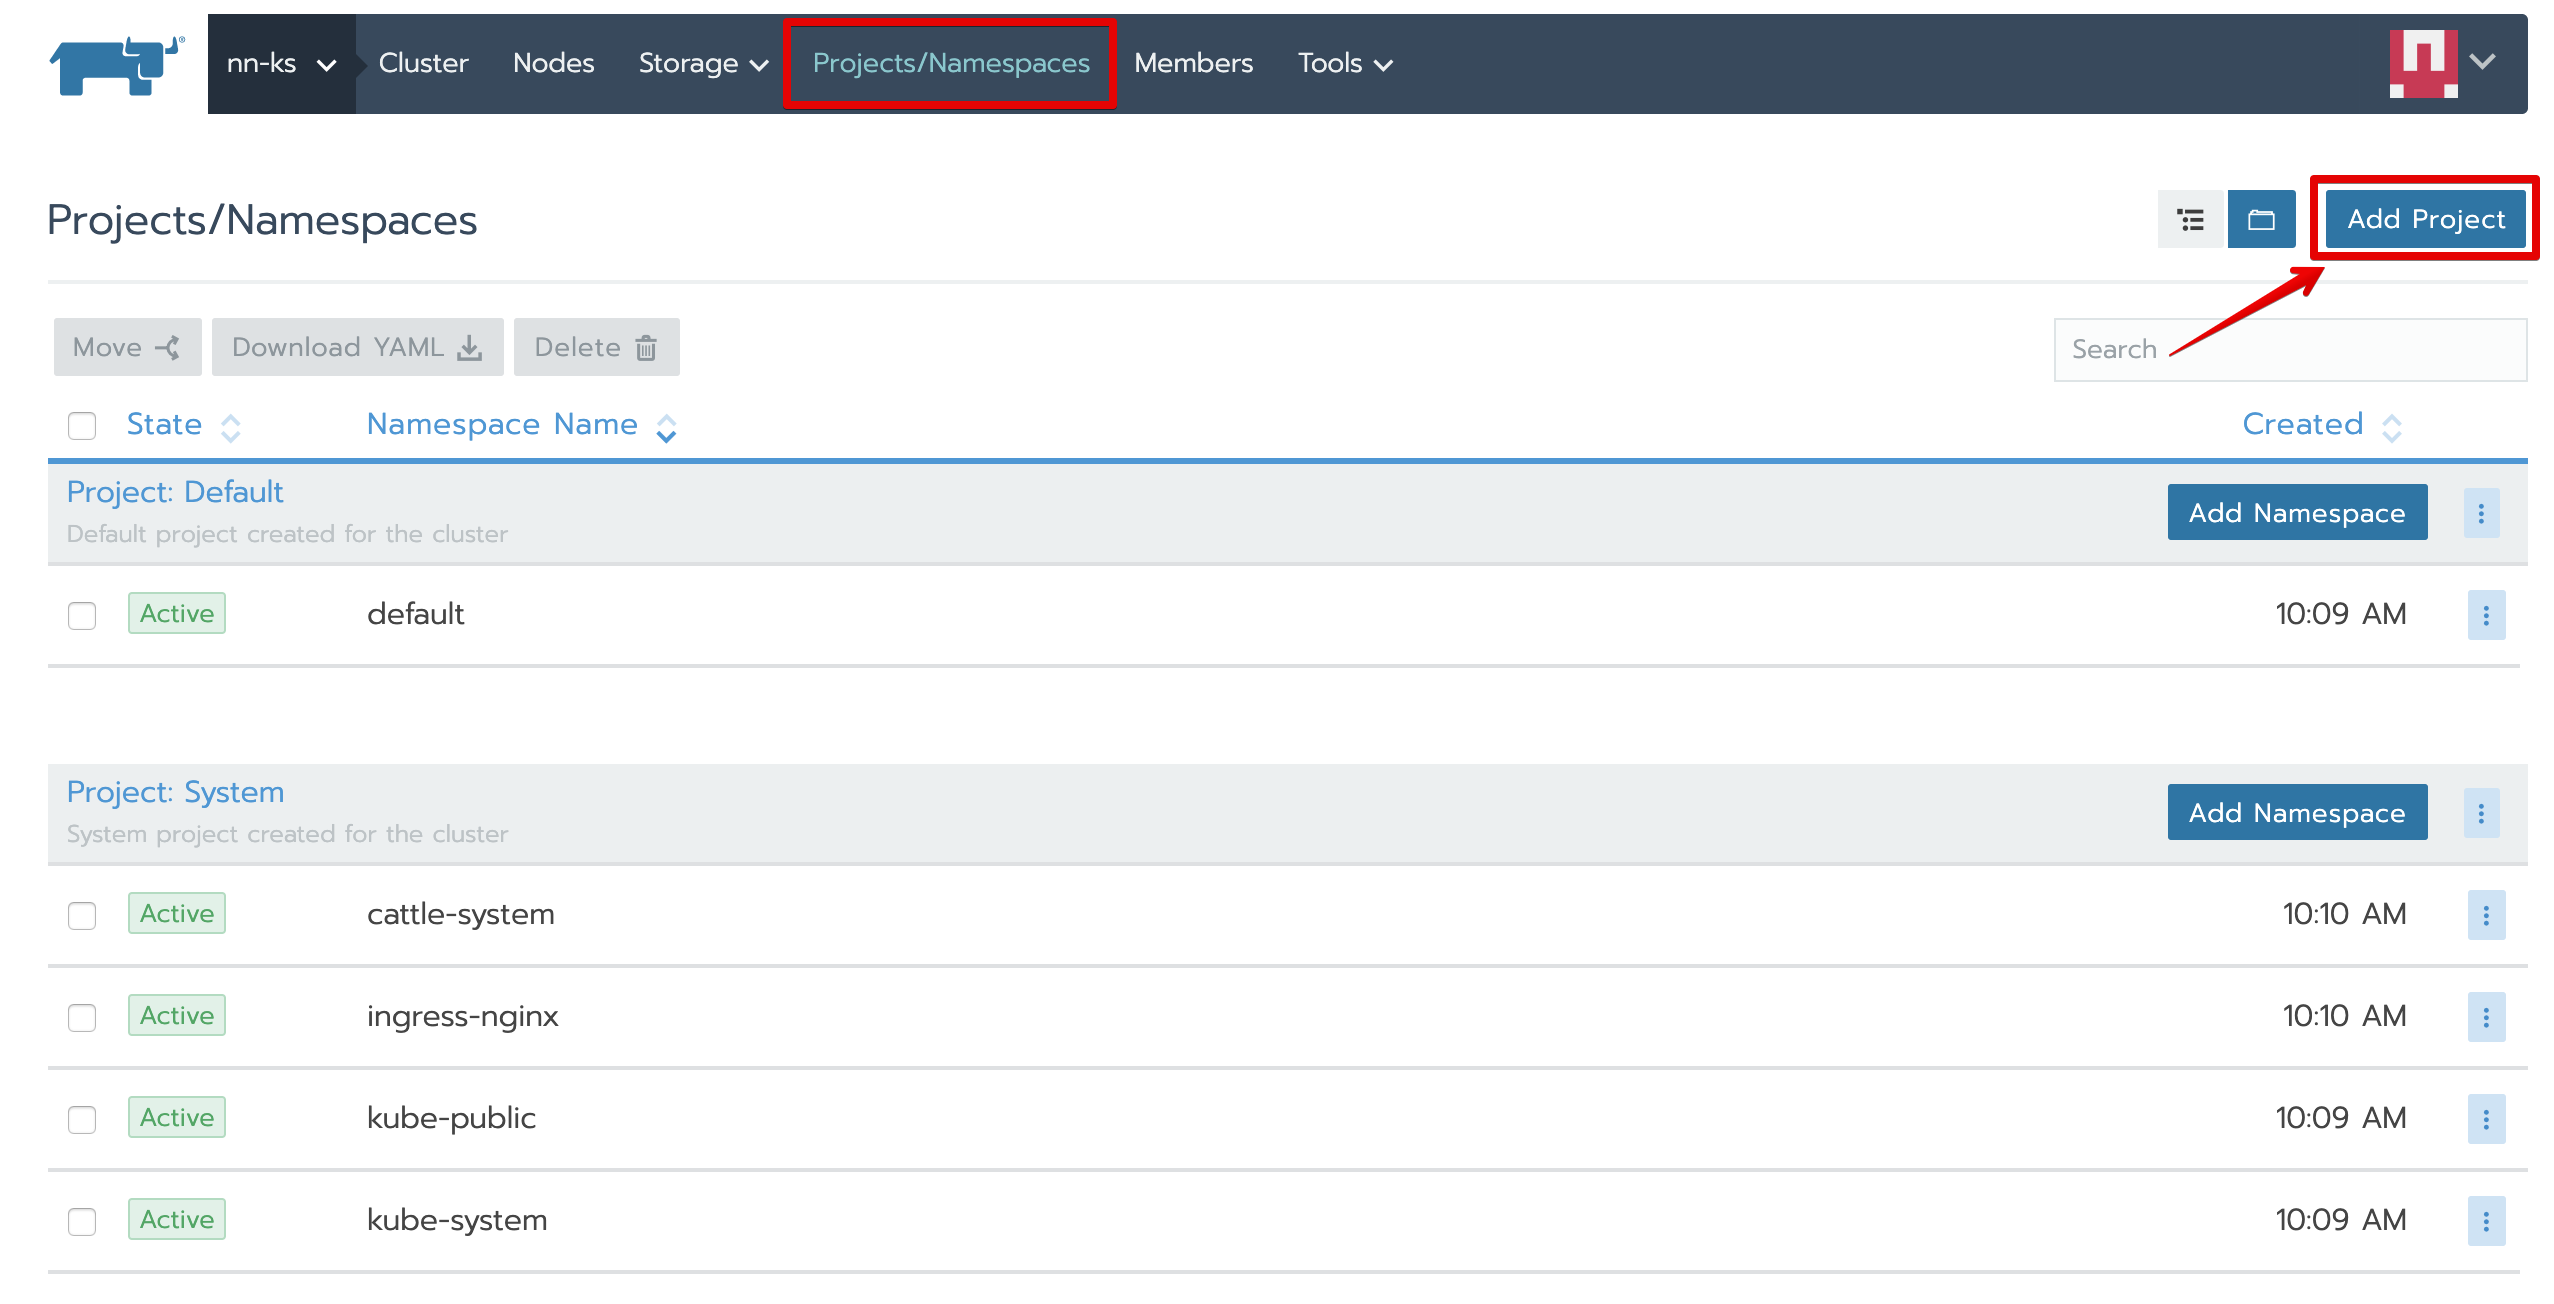Click the Add Project button
This screenshot has height=1304, width=2554.
point(2425,219)
